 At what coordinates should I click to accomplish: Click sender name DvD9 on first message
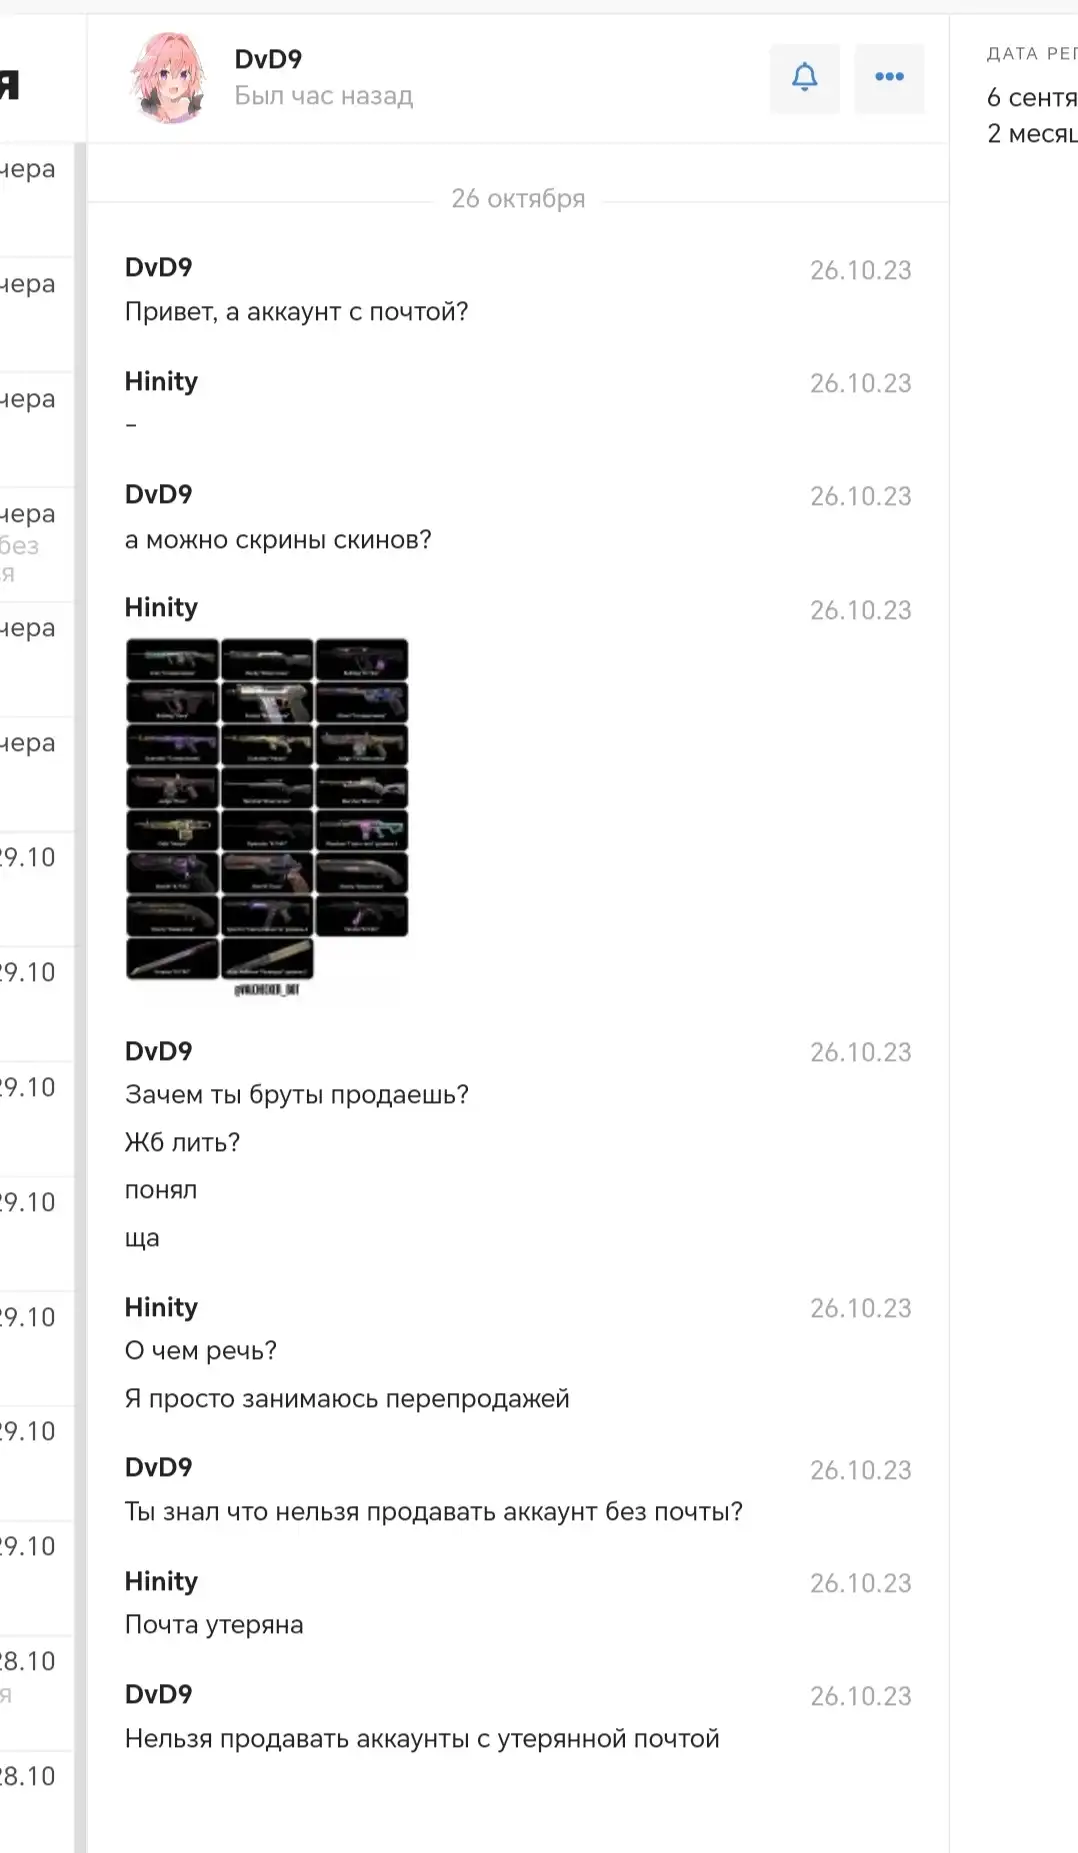(x=158, y=267)
